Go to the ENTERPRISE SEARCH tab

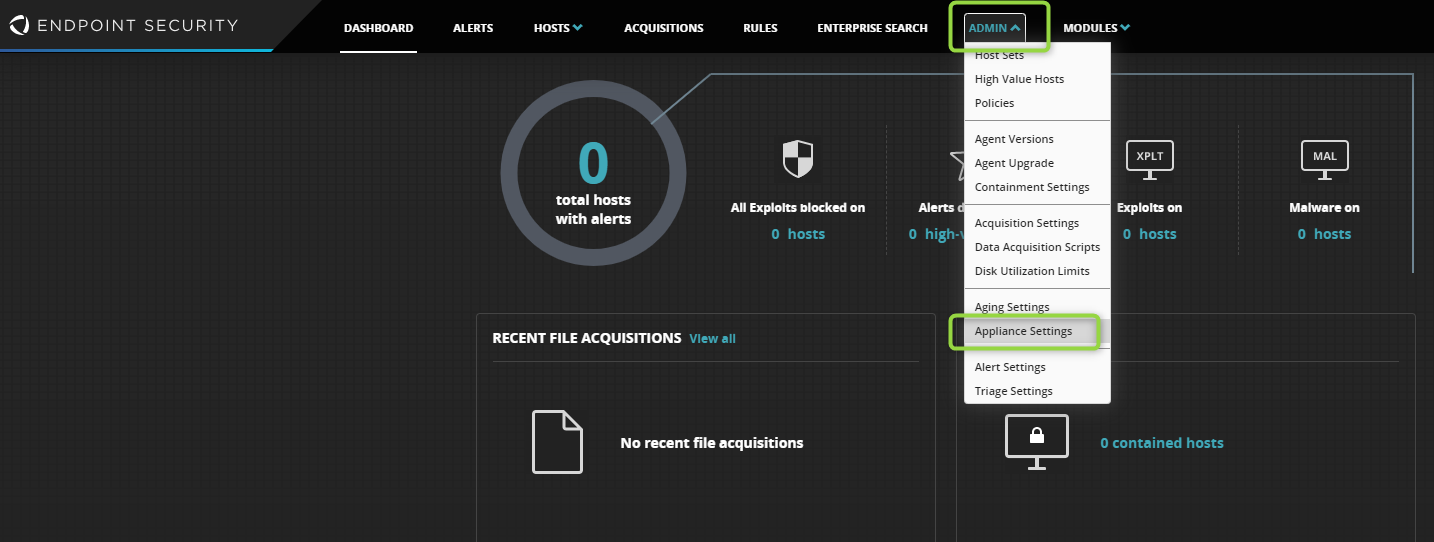[x=872, y=28]
